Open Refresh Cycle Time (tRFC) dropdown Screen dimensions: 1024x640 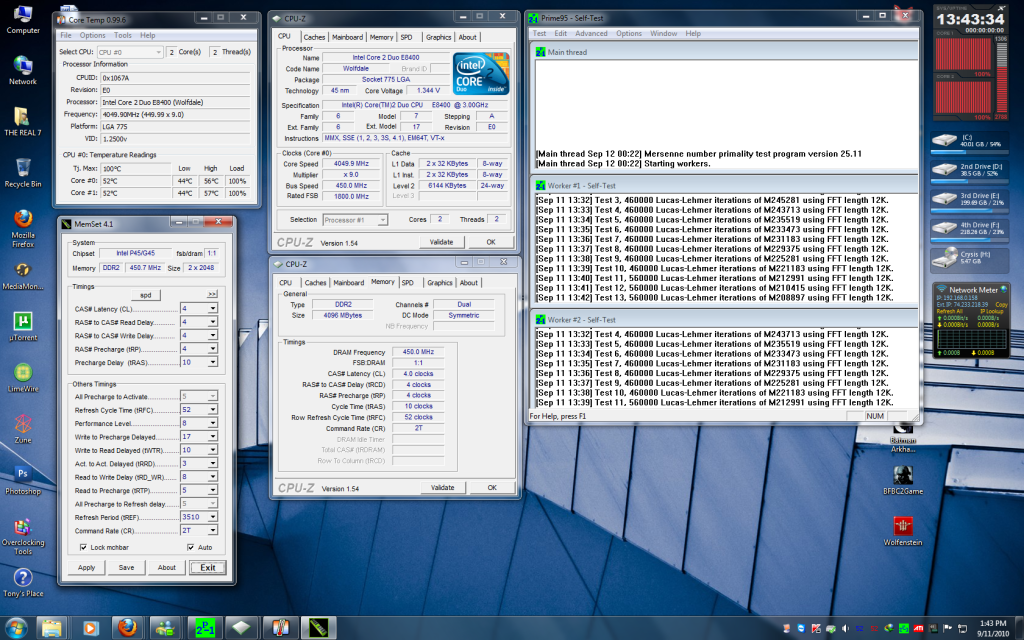[x=199, y=409]
